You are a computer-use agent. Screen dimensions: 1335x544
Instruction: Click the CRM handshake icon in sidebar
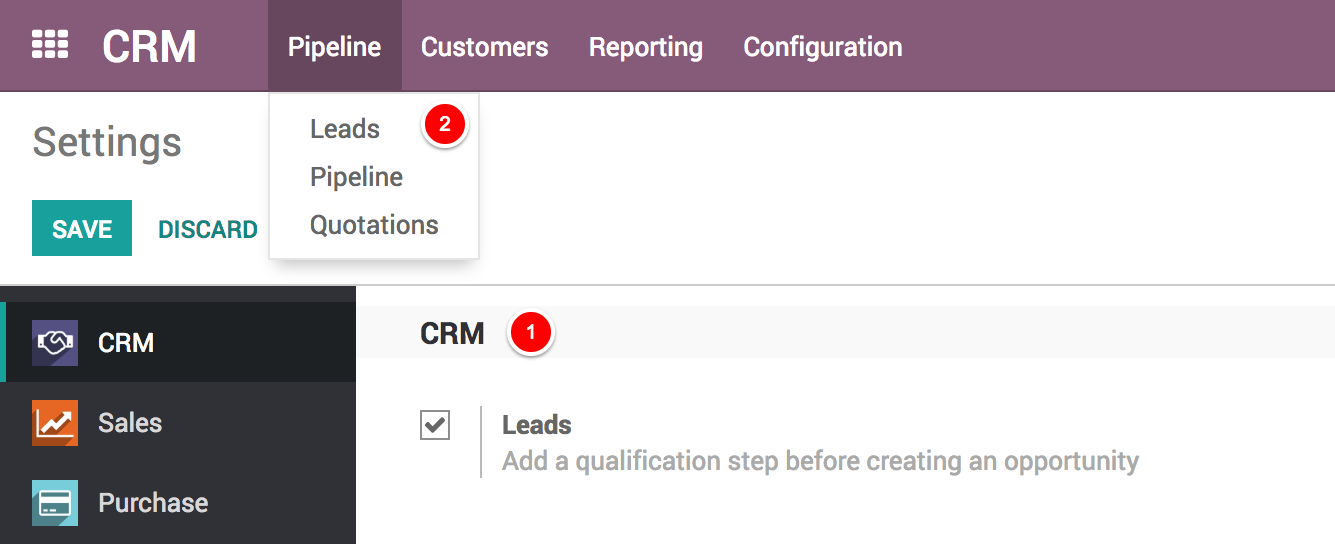[x=55, y=343]
